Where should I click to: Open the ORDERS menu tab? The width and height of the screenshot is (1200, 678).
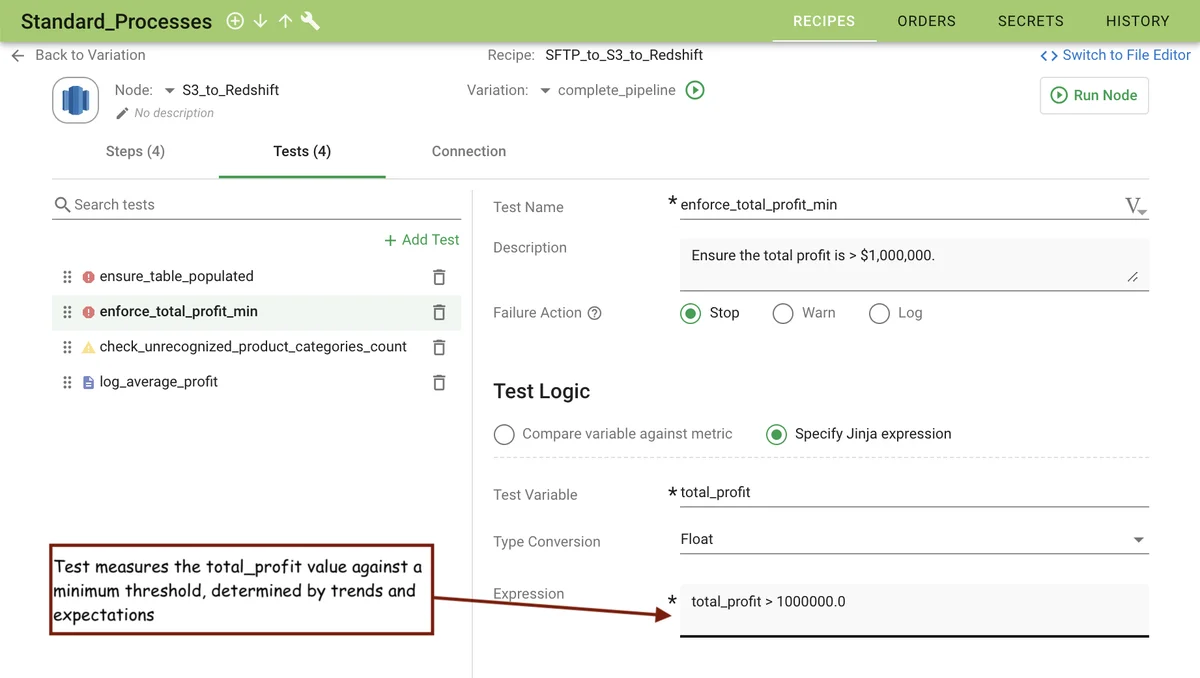[x=926, y=21]
